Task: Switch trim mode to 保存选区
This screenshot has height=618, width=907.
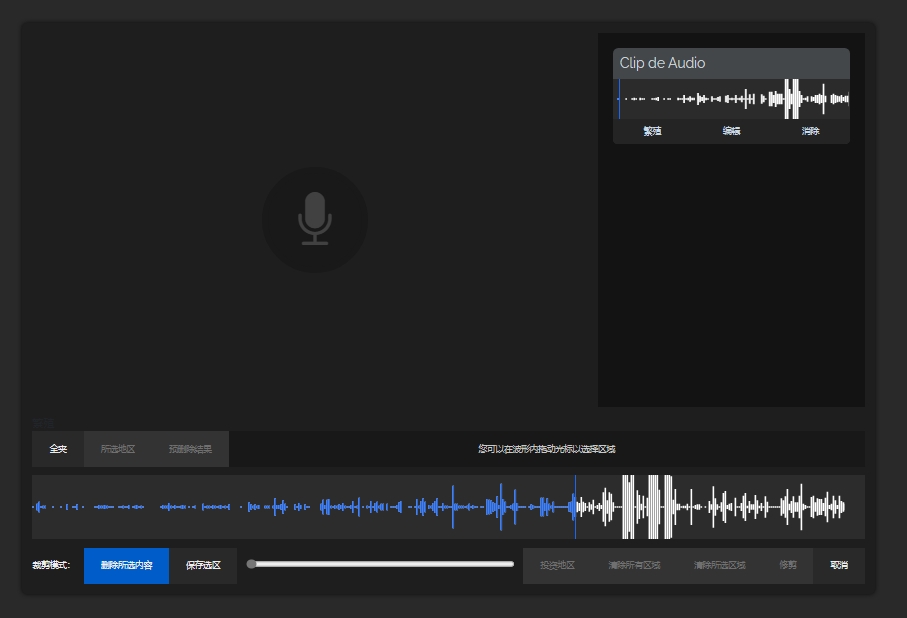Action: click(x=203, y=565)
